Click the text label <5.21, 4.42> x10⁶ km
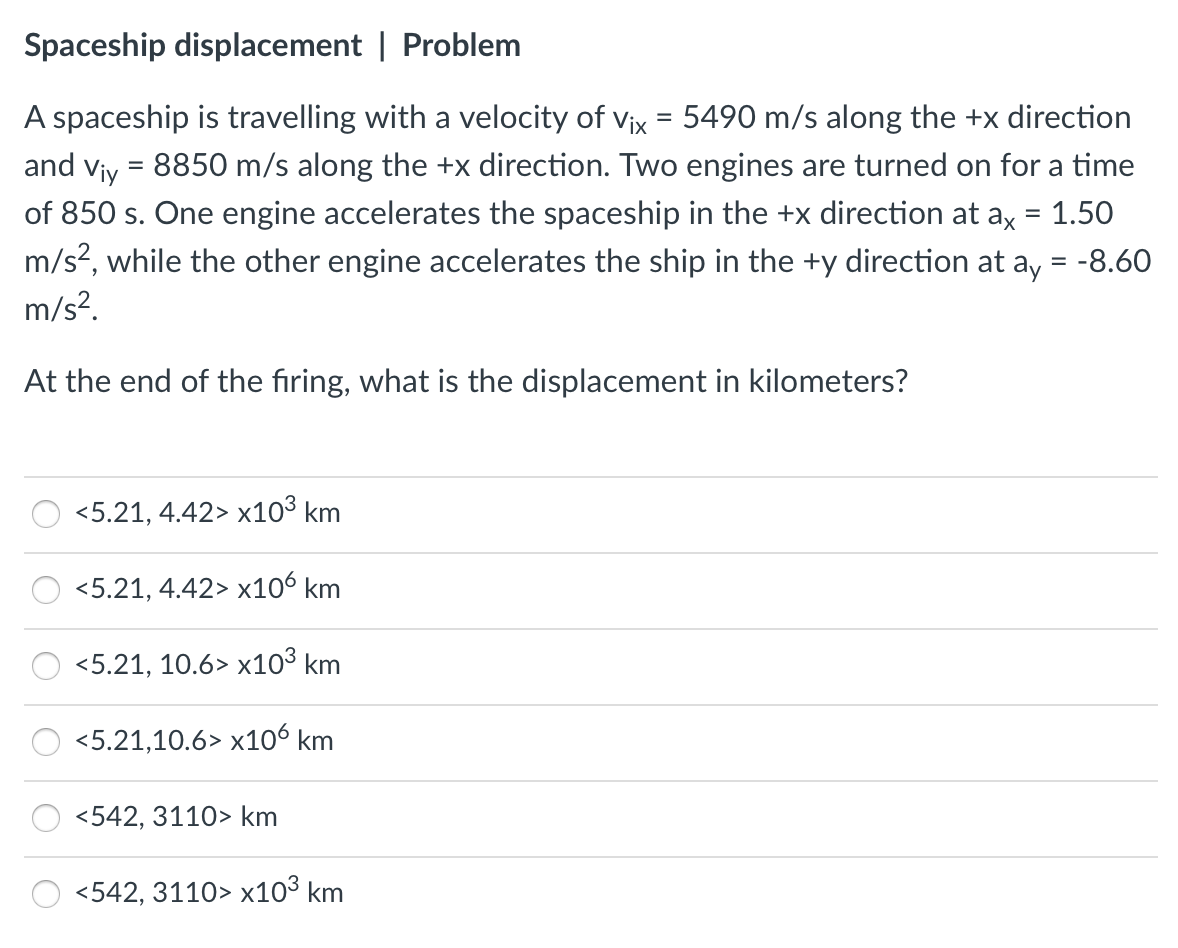 (x=206, y=589)
